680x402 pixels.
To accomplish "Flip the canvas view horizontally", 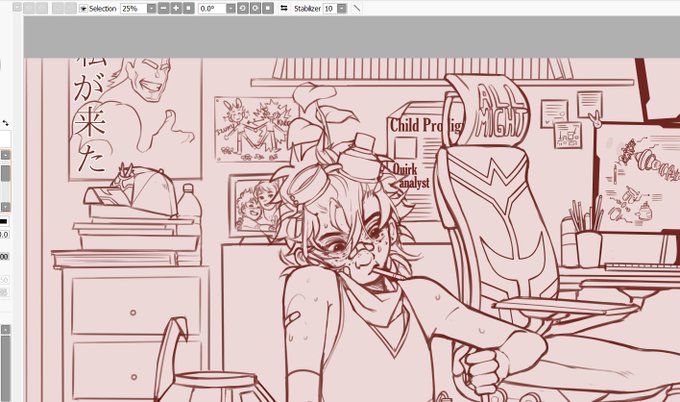I will pyautogui.click(x=284, y=8).
